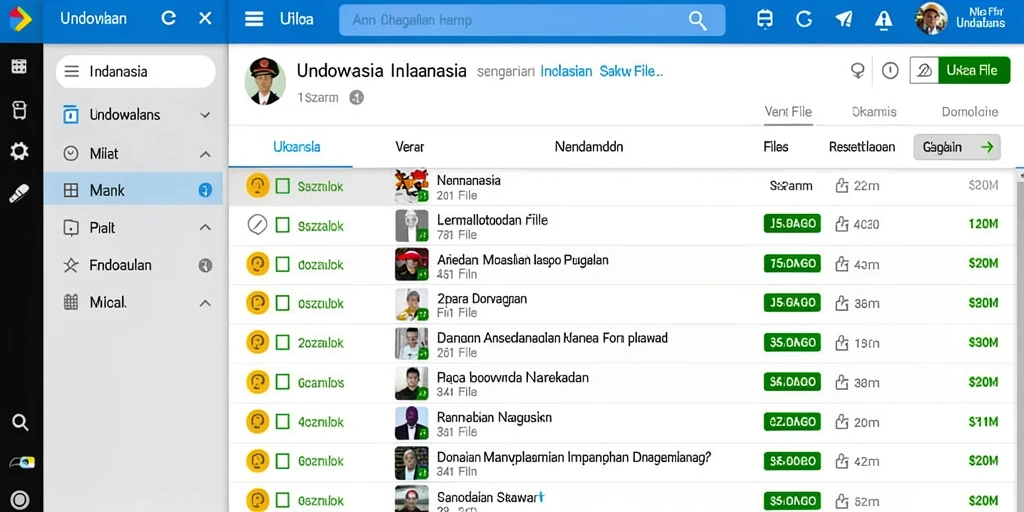This screenshot has width=1024, height=512.
Task: Click the refresh icon next to Undowiaan
Action: (x=168, y=18)
